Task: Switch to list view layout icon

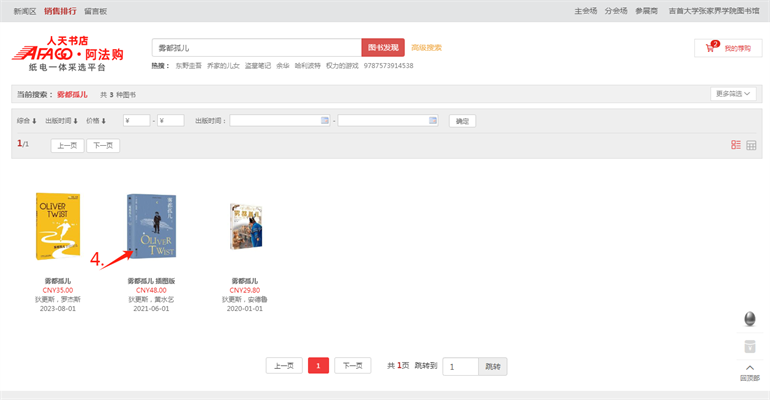Action: pos(736,145)
